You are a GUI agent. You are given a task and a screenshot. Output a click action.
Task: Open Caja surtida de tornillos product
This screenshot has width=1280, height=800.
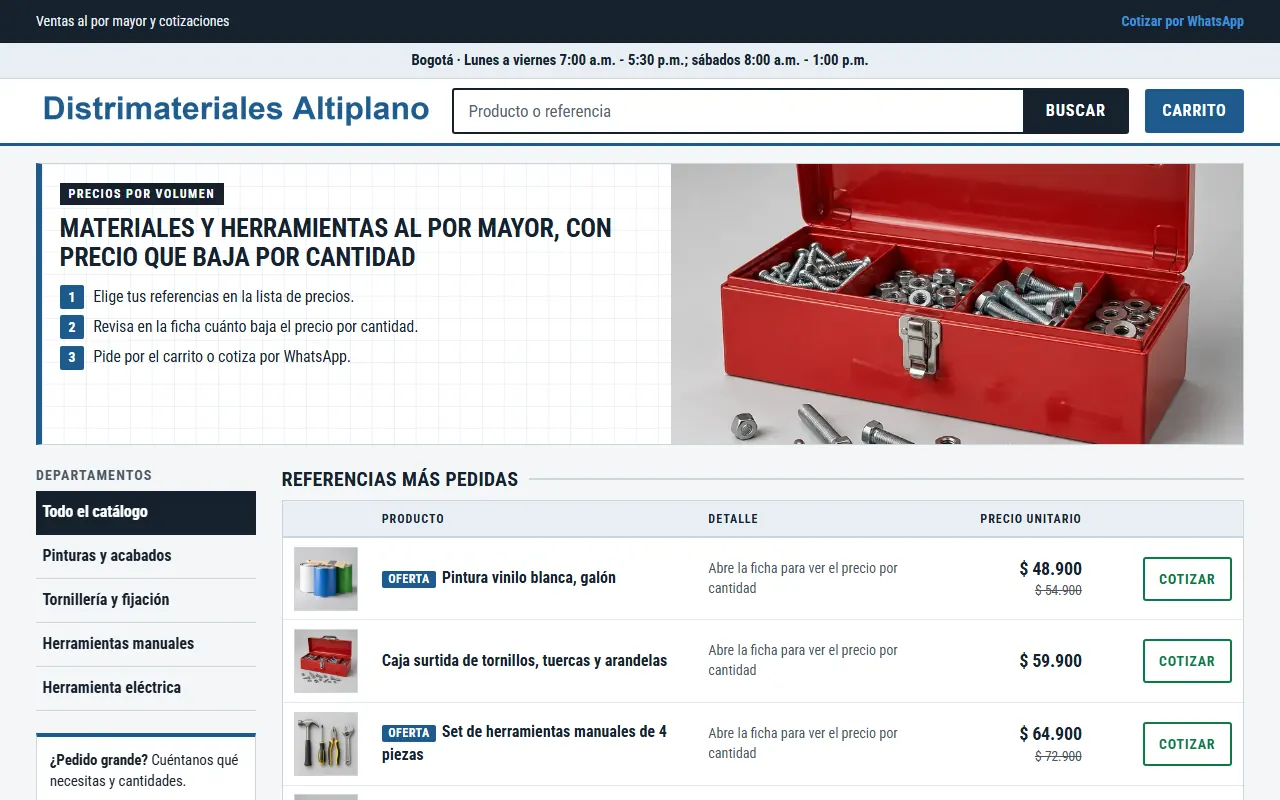[524, 661]
